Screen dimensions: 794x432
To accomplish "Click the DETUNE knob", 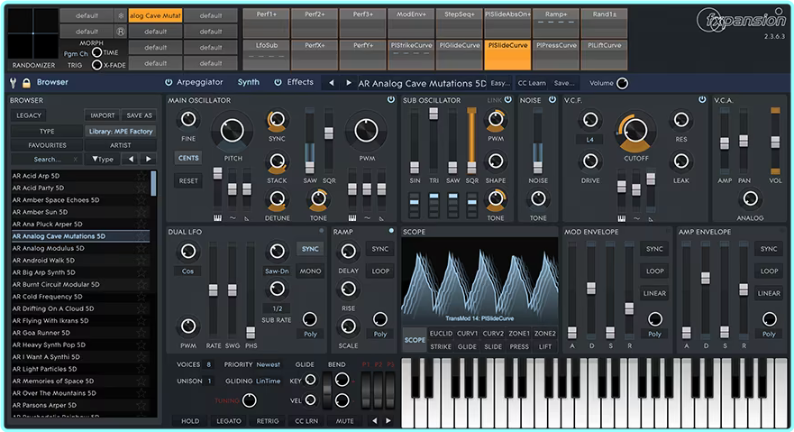I will click(276, 200).
